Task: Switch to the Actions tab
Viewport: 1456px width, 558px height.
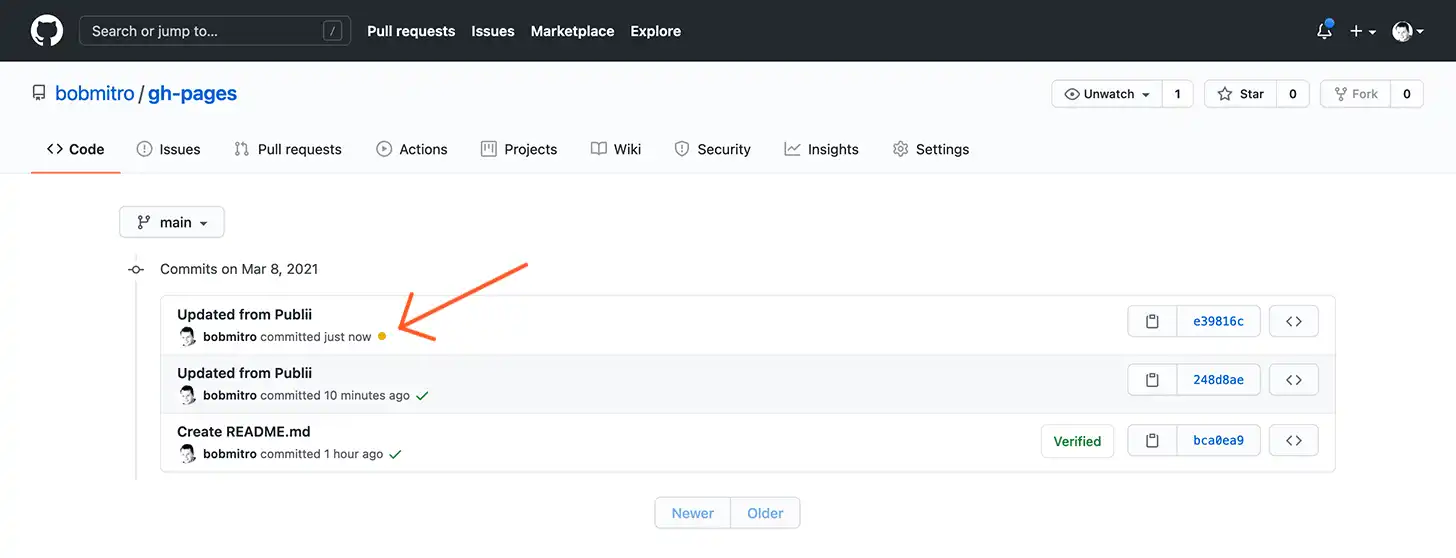Action: click(412, 149)
